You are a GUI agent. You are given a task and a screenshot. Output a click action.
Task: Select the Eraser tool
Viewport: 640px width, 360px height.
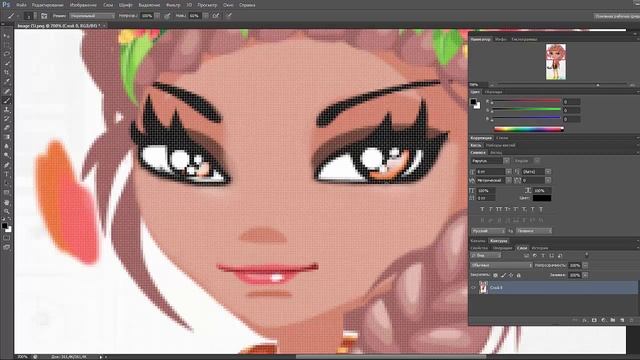point(7,128)
